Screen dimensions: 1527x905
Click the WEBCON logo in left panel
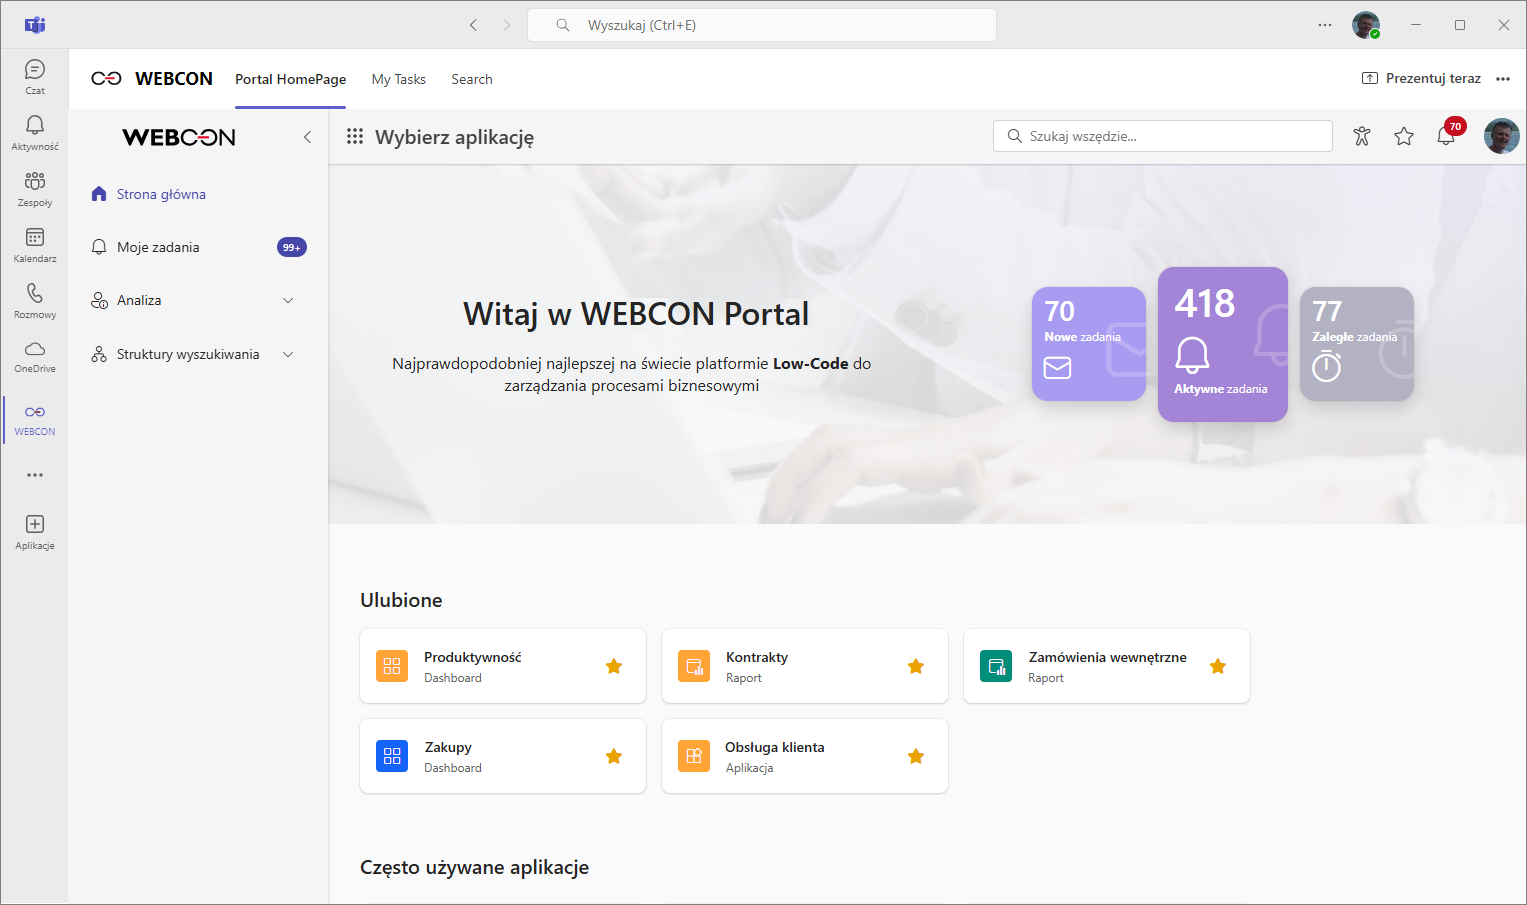pyautogui.click(x=179, y=137)
